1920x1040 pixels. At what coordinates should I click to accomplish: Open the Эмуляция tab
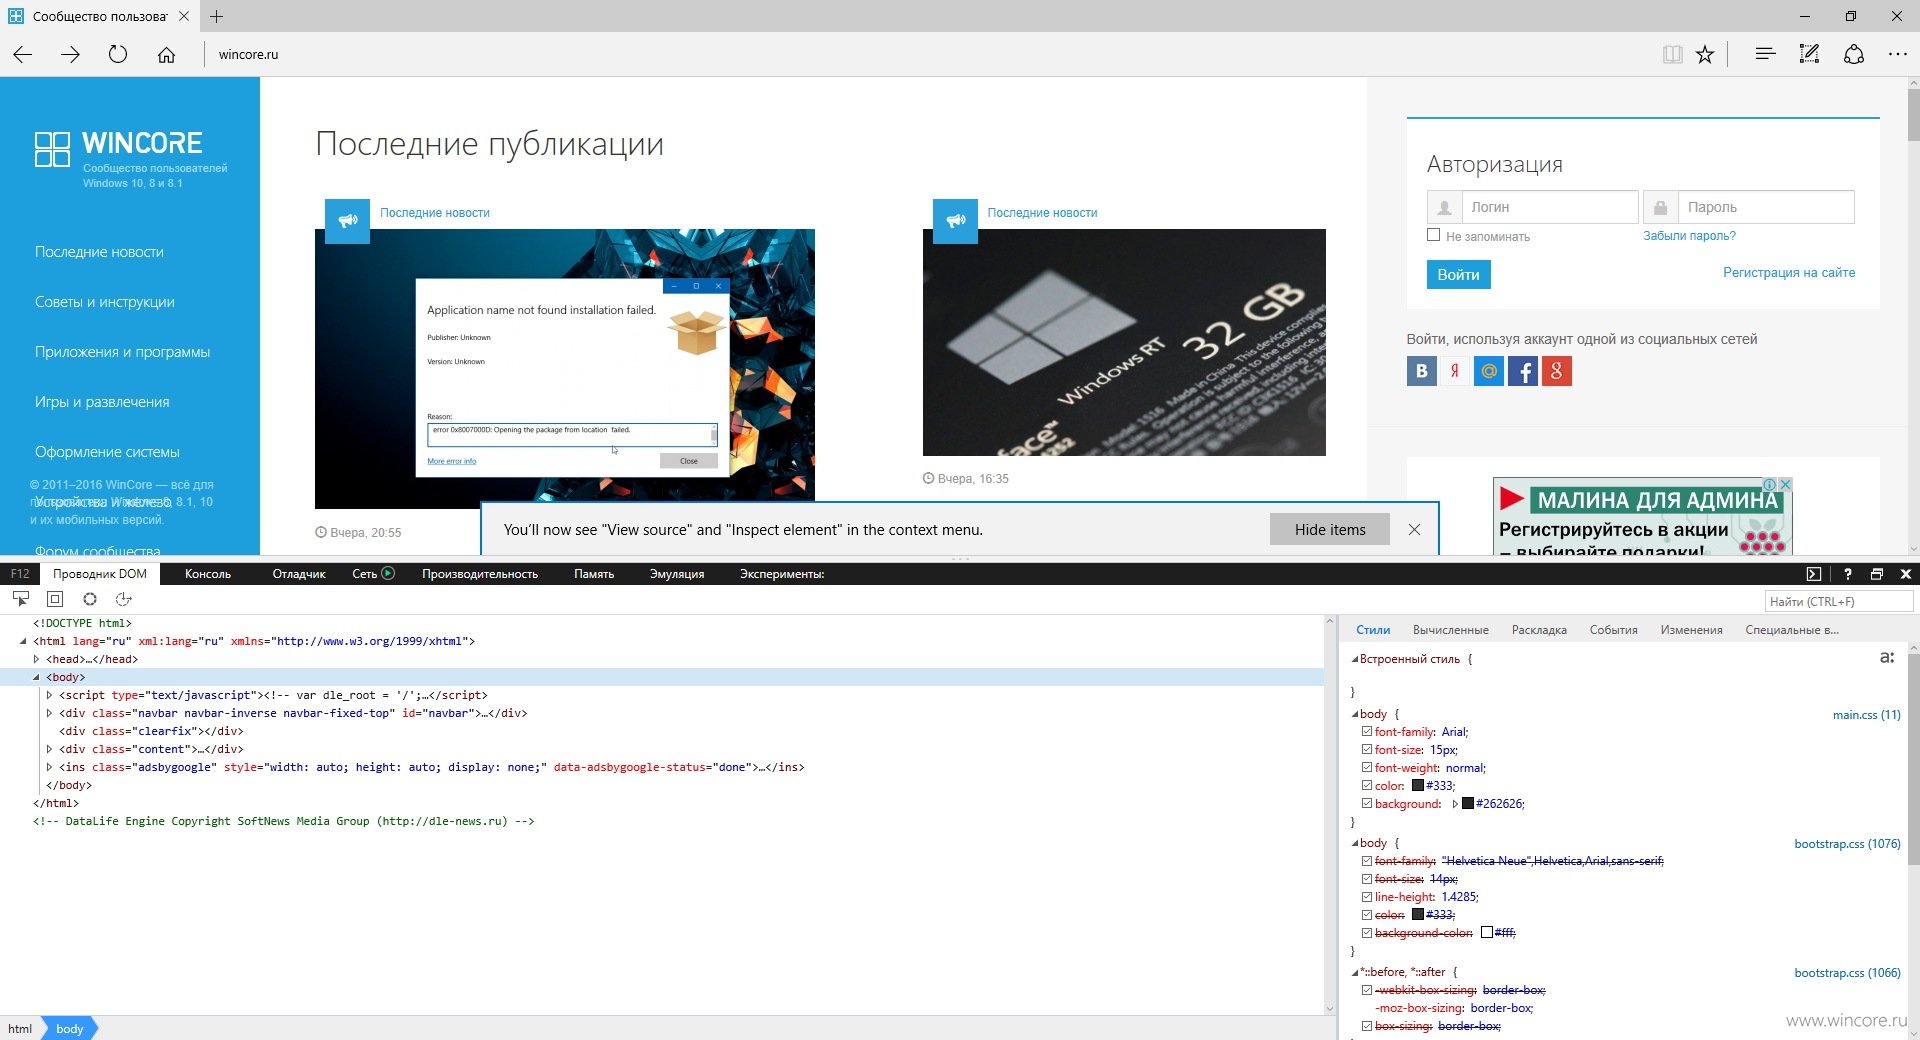tap(677, 574)
